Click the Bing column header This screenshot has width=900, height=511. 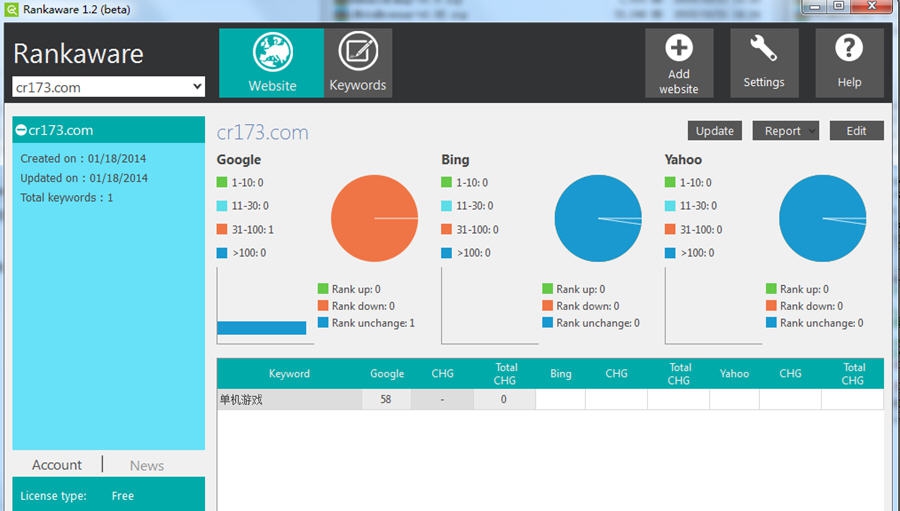click(x=561, y=373)
